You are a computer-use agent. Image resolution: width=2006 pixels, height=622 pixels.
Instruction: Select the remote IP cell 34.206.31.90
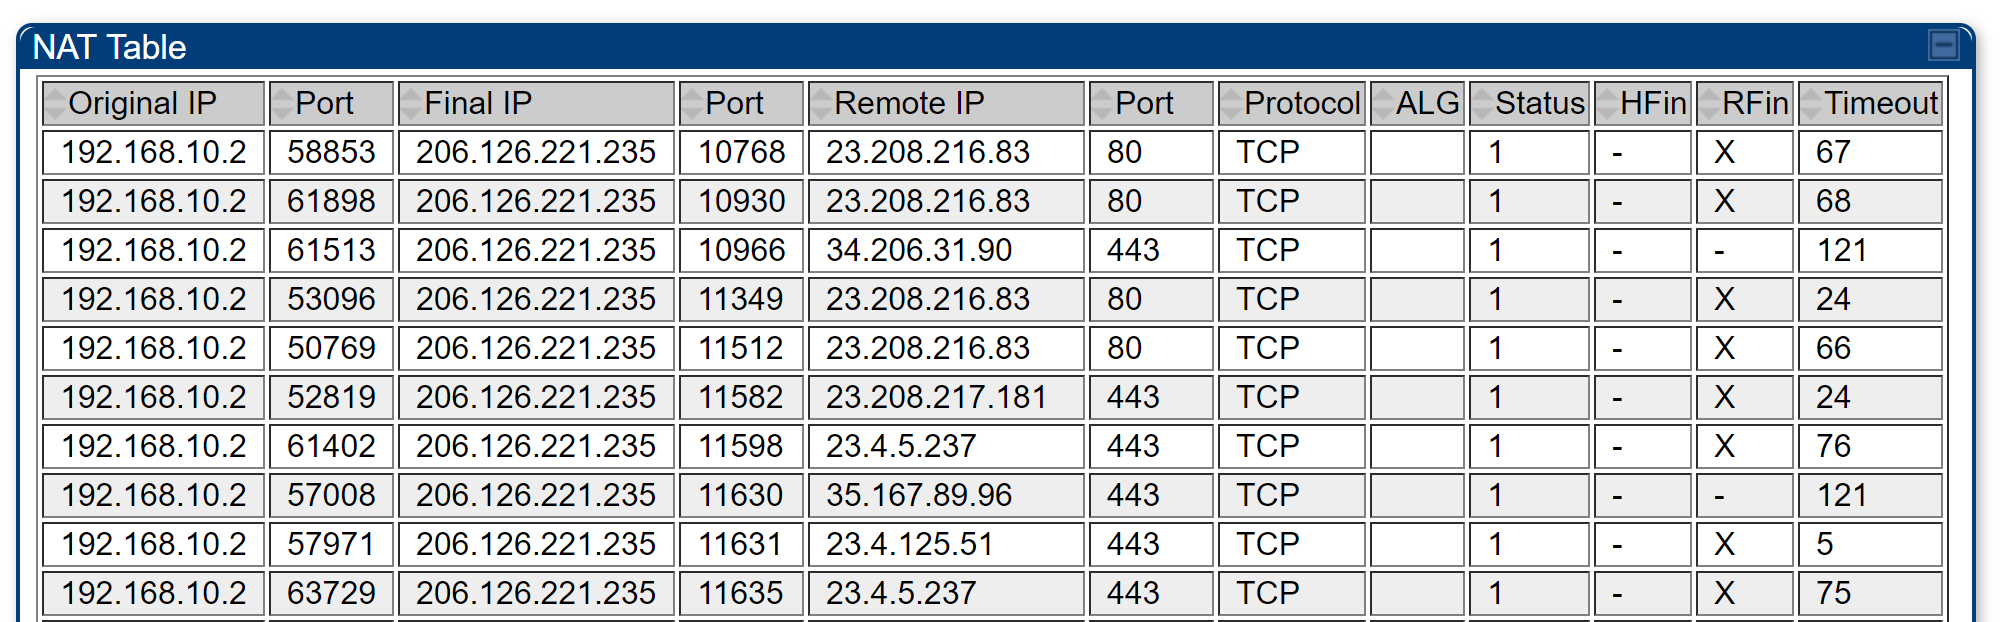tap(919, 250)
